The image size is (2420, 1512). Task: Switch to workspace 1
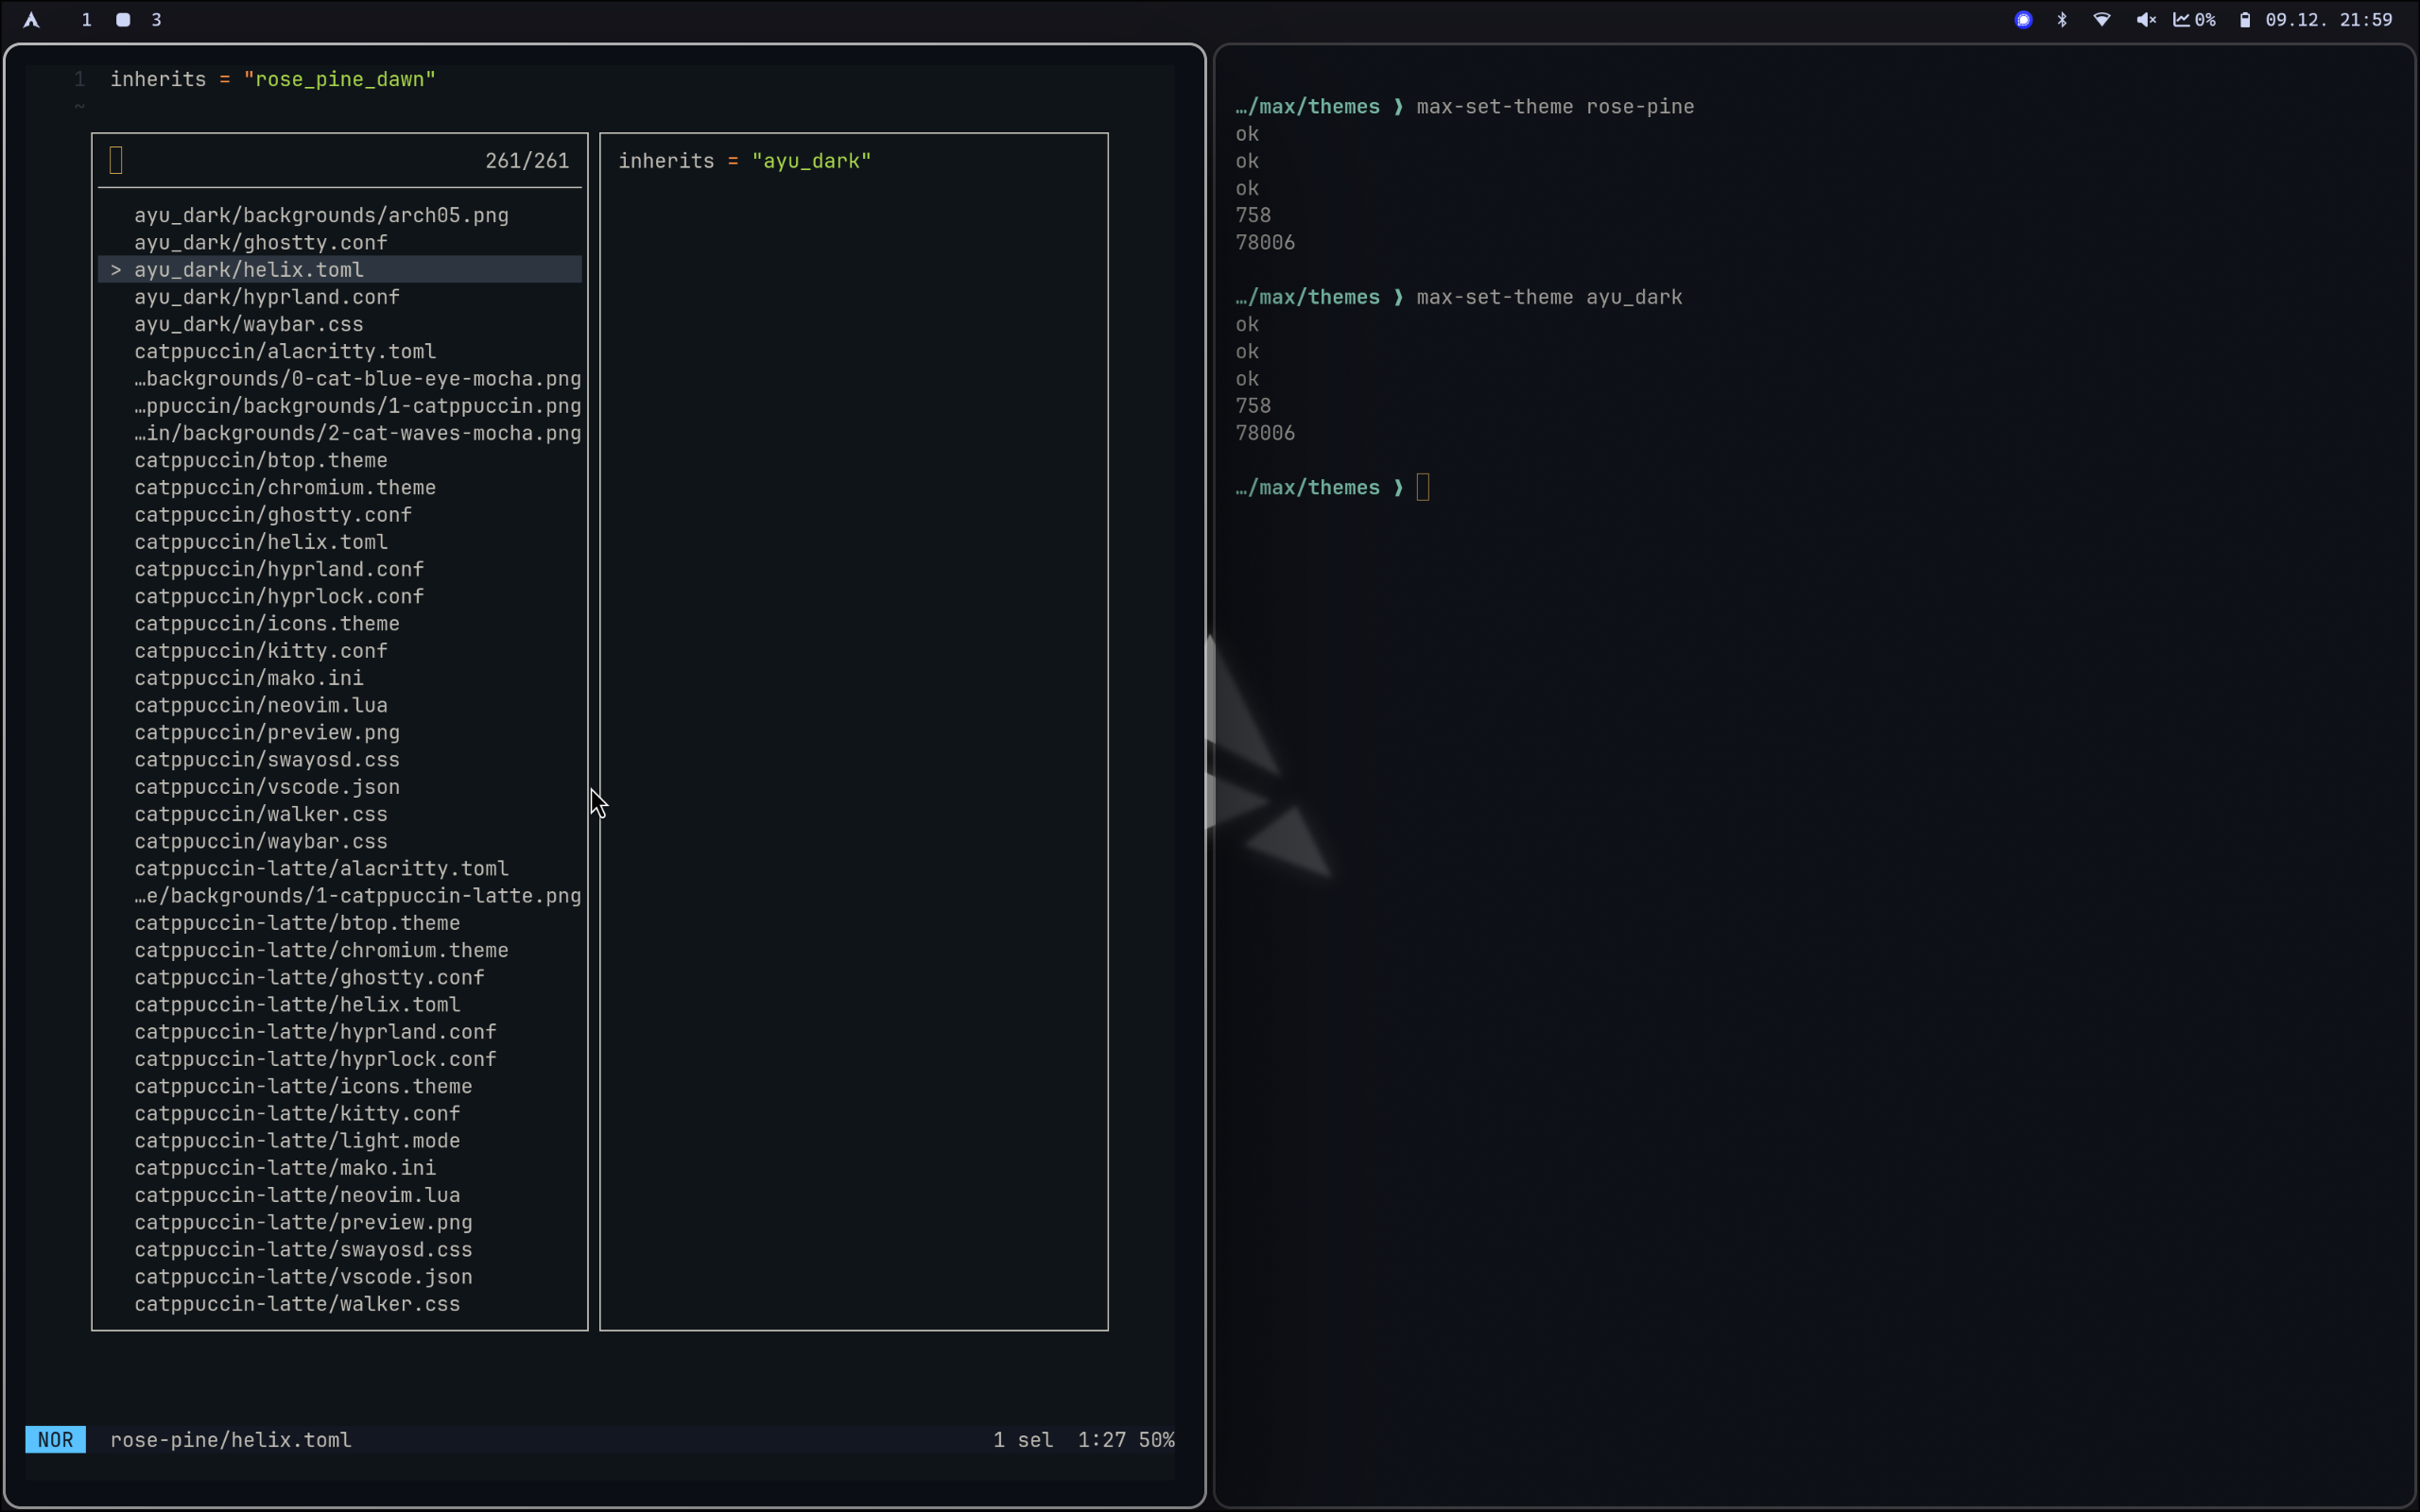[86, 19]
